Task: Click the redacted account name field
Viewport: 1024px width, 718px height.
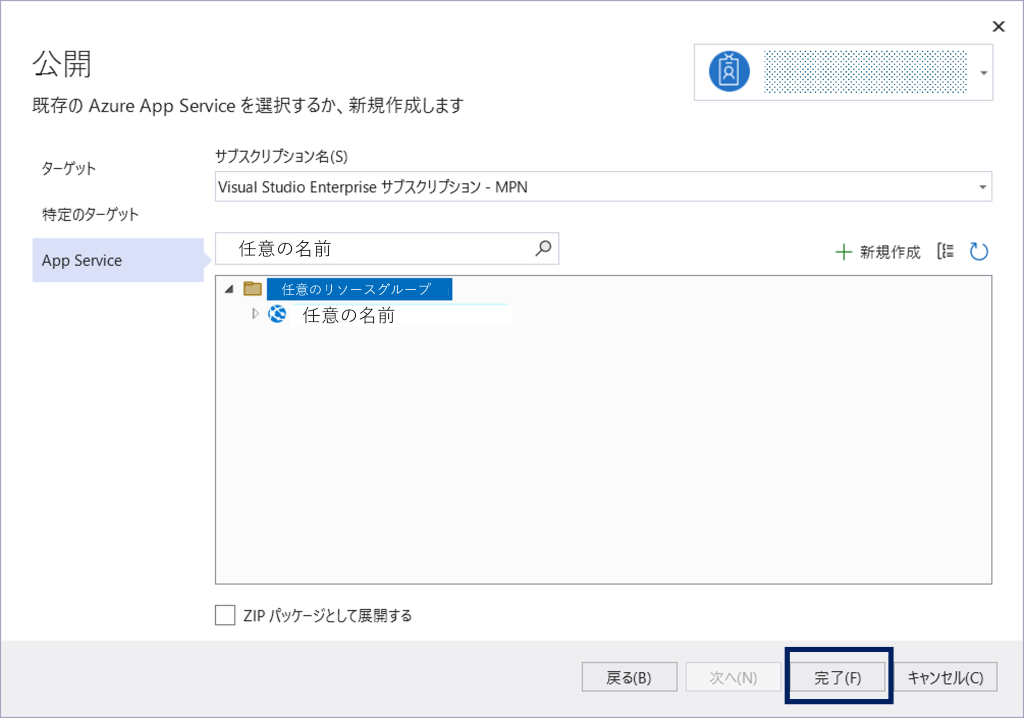Action: pyautogui.click(x=865, y=72)
